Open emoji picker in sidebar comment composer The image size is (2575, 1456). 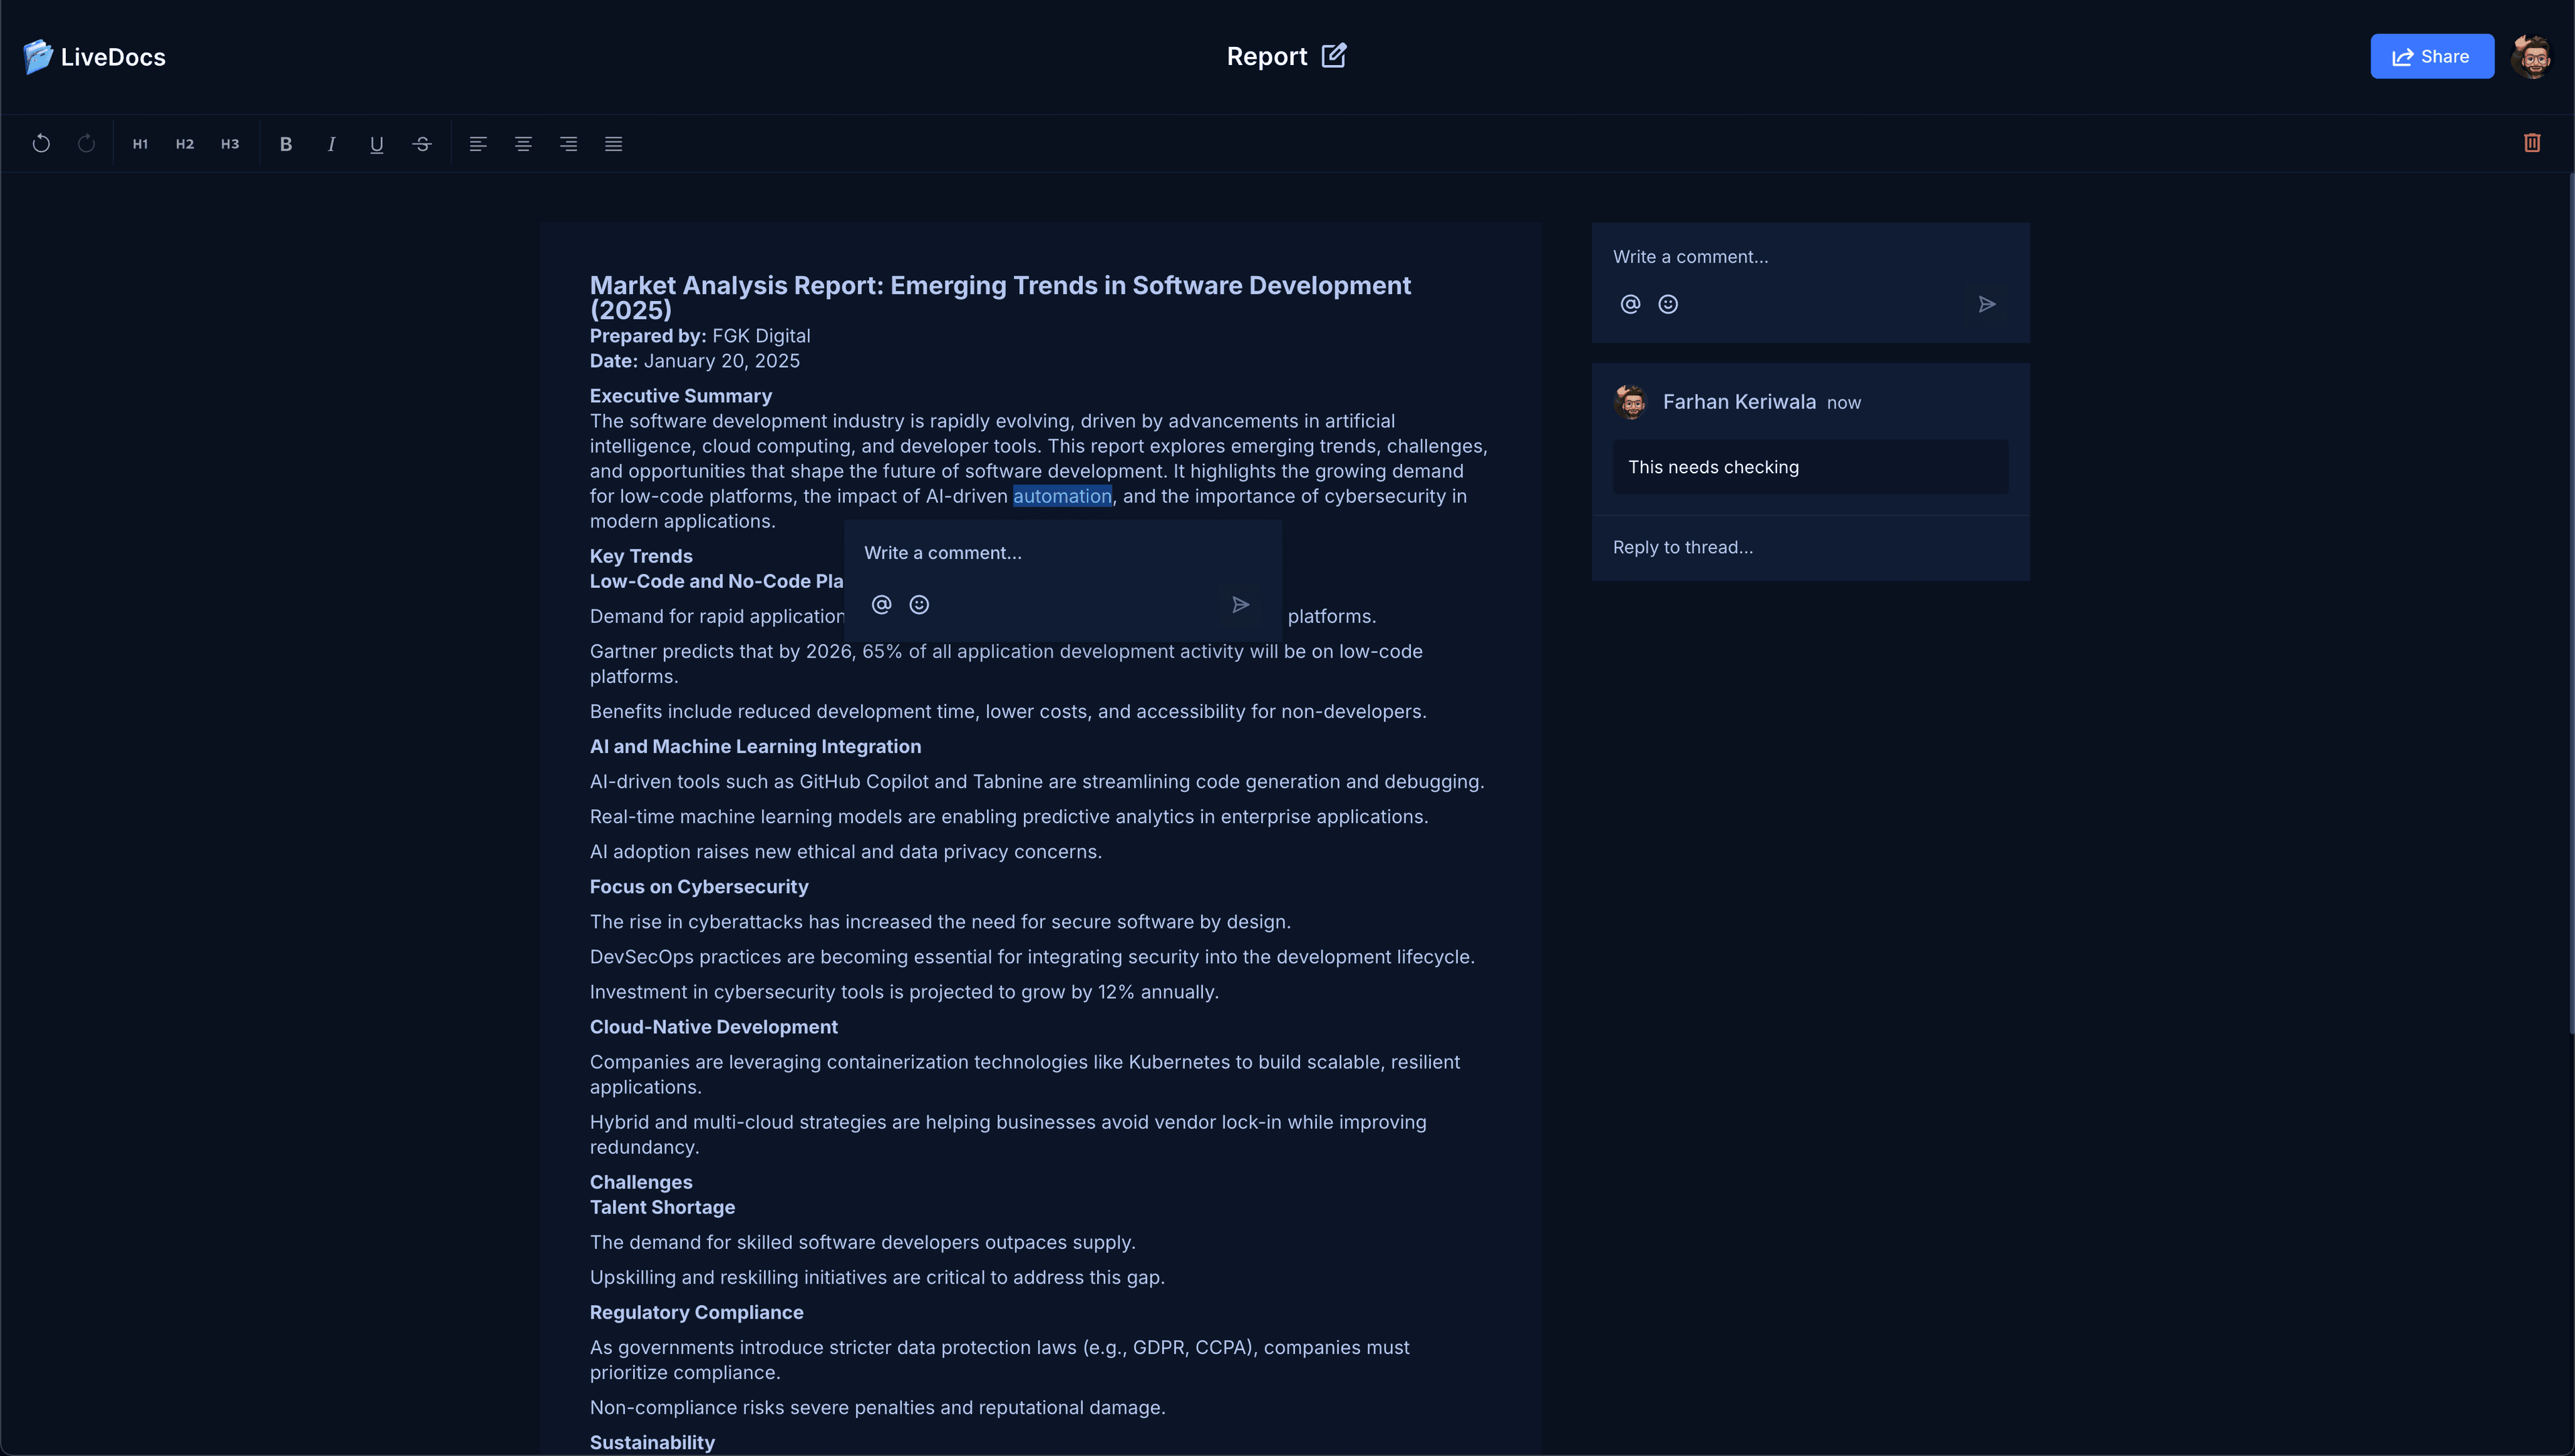(x=1668, y=304)
